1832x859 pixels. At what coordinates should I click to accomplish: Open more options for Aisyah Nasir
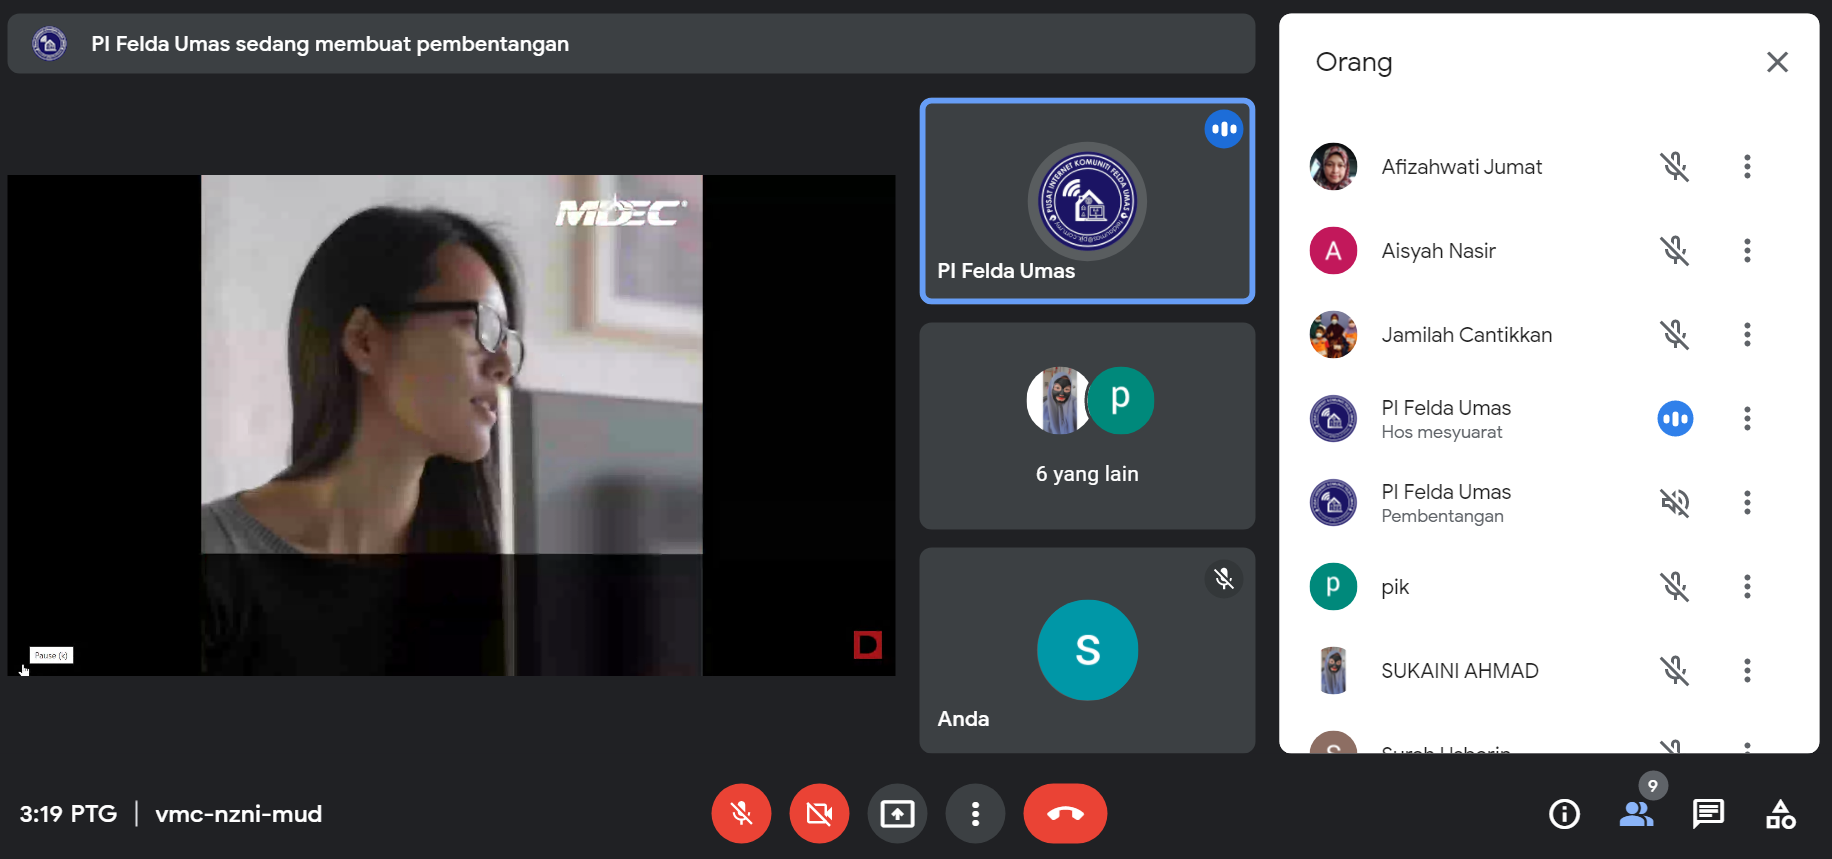[1747, 251]
